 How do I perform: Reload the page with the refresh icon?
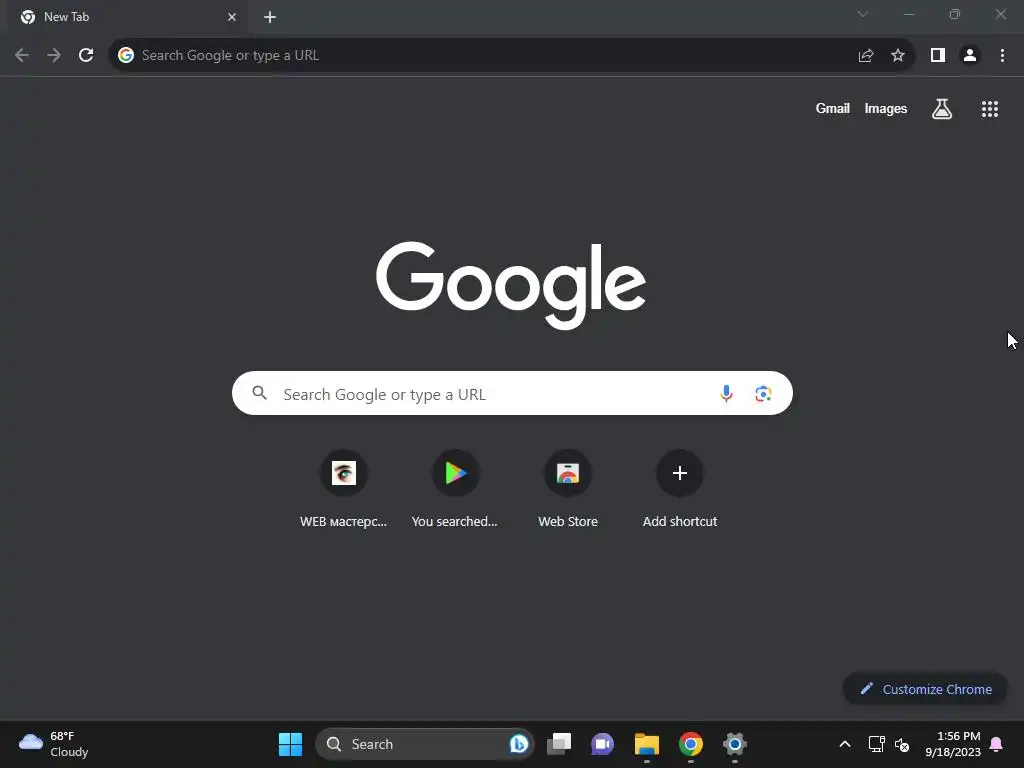coord(86,56)
